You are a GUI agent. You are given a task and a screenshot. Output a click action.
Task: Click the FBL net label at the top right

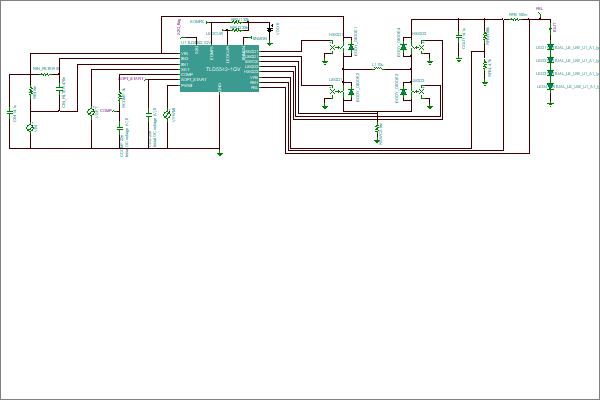[x=539, y=8]
